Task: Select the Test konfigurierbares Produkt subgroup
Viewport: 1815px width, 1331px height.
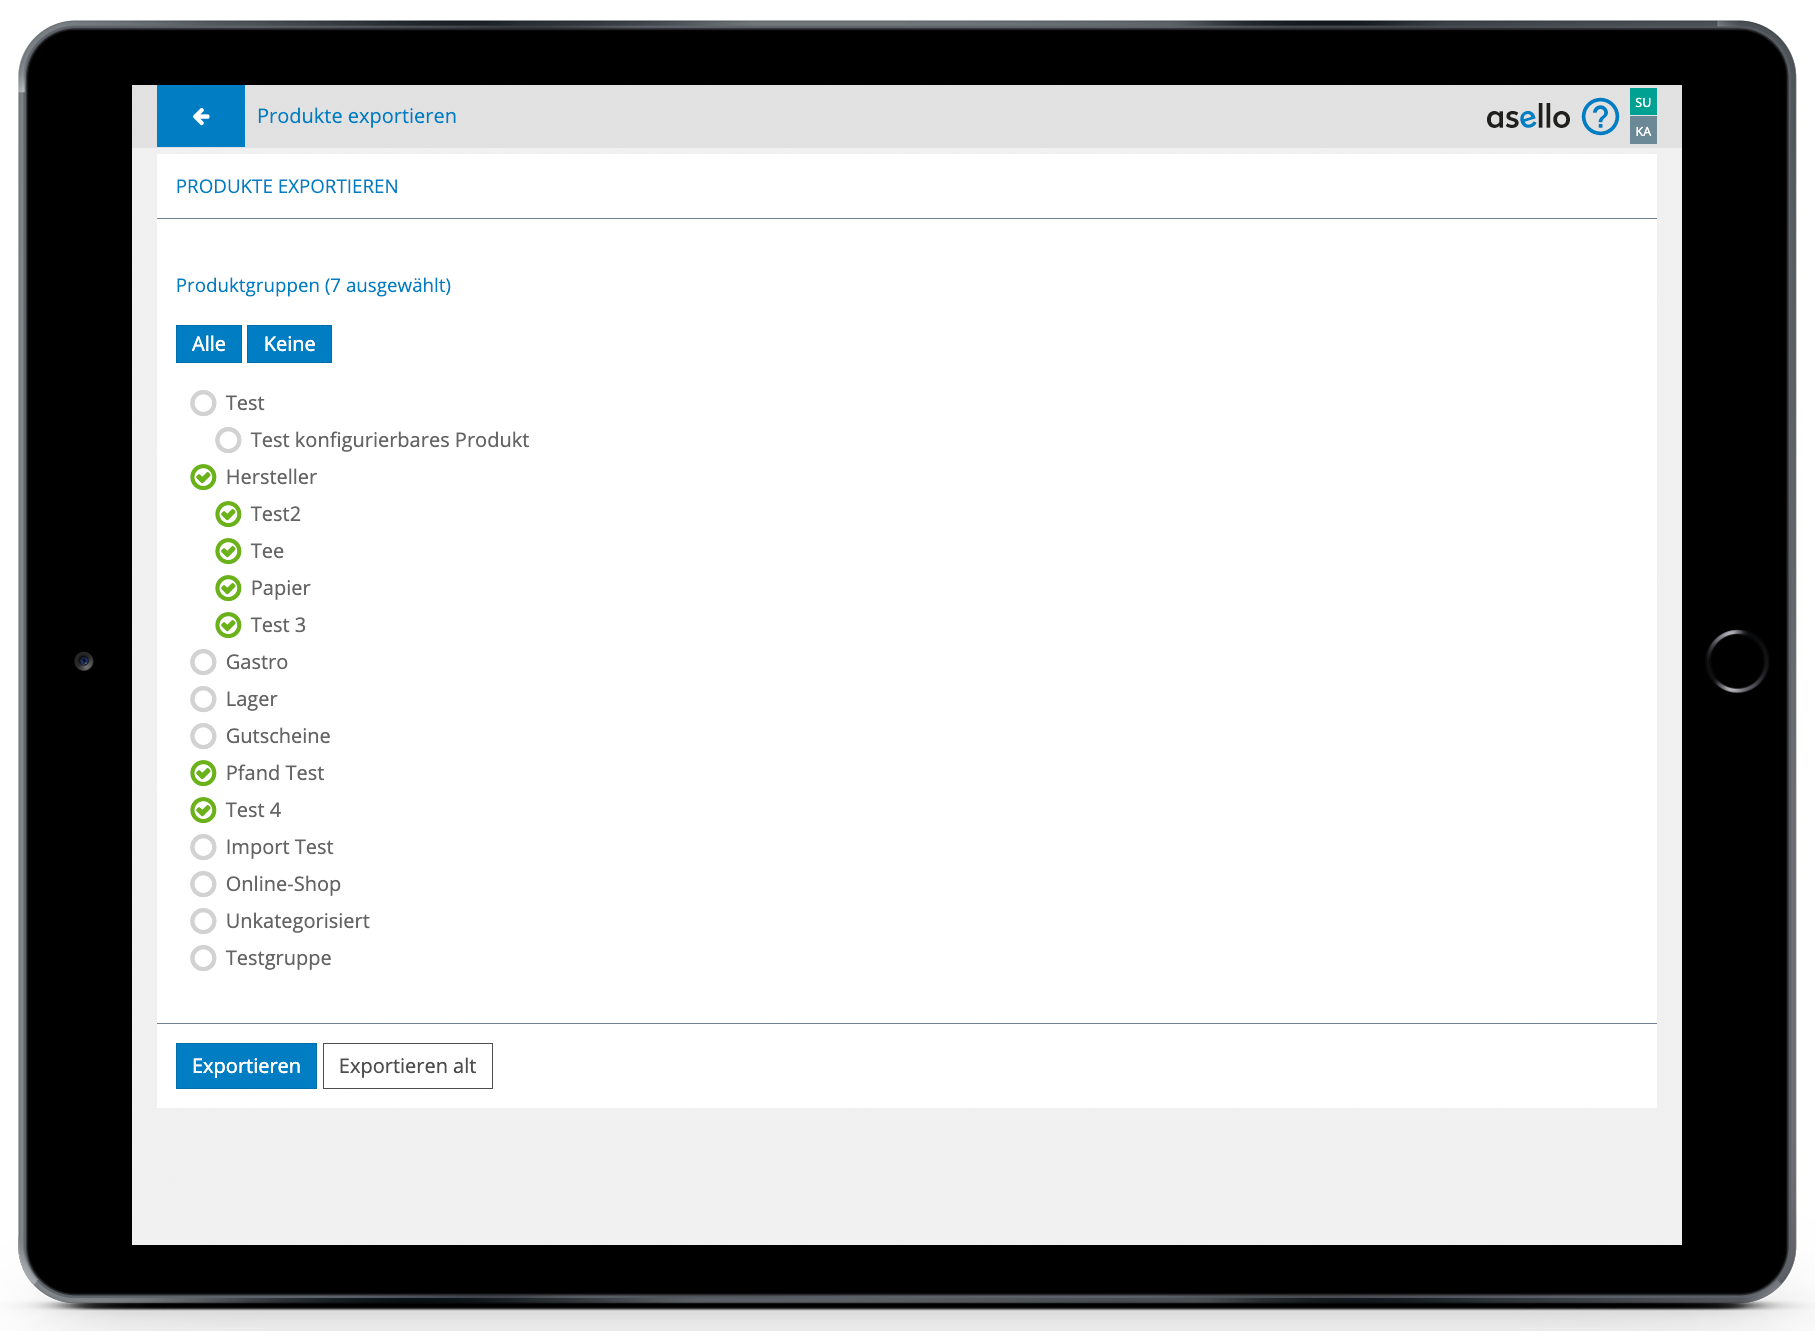Action: pos(229,440)
